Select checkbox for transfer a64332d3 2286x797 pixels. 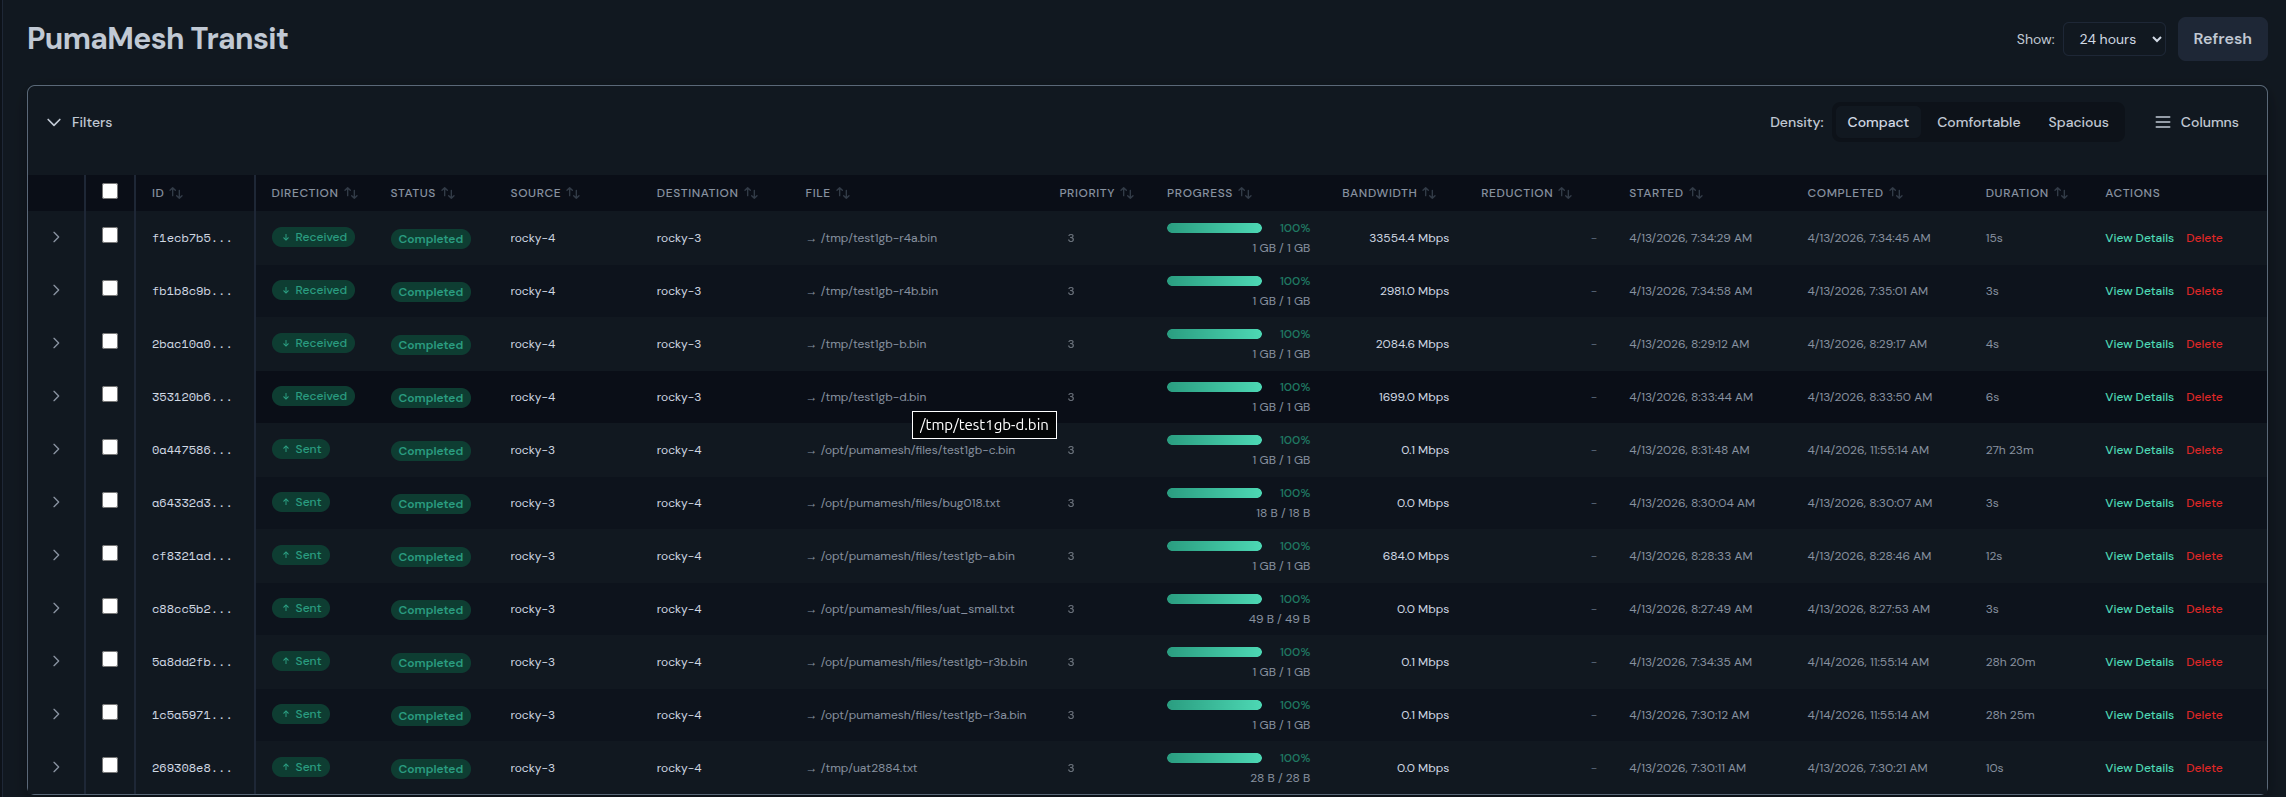pyautogui.click(x=110, y=500)
